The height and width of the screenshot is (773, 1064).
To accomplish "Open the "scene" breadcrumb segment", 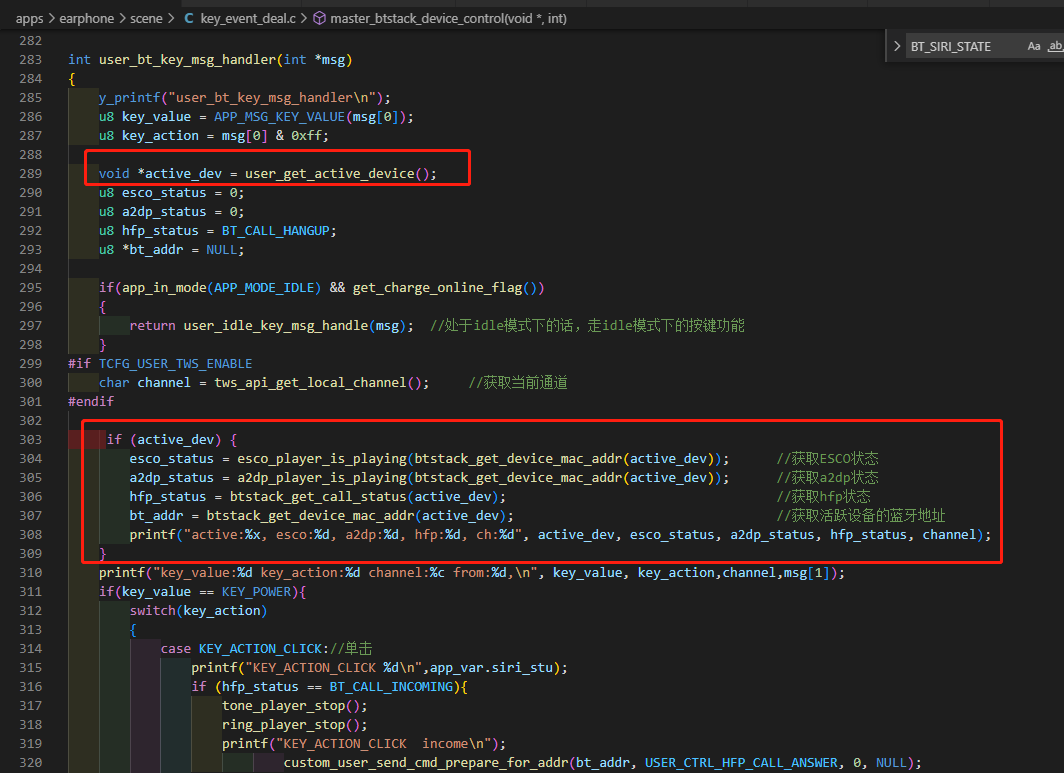I will (x=146, y=18).
